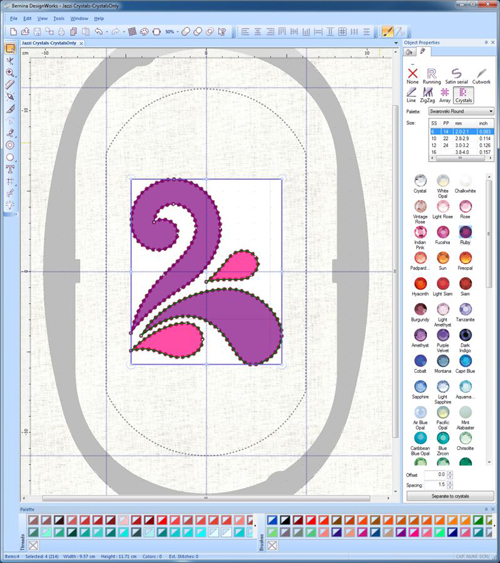Open the Palette Swarovski Round dropdown

[x=461, y=111]
